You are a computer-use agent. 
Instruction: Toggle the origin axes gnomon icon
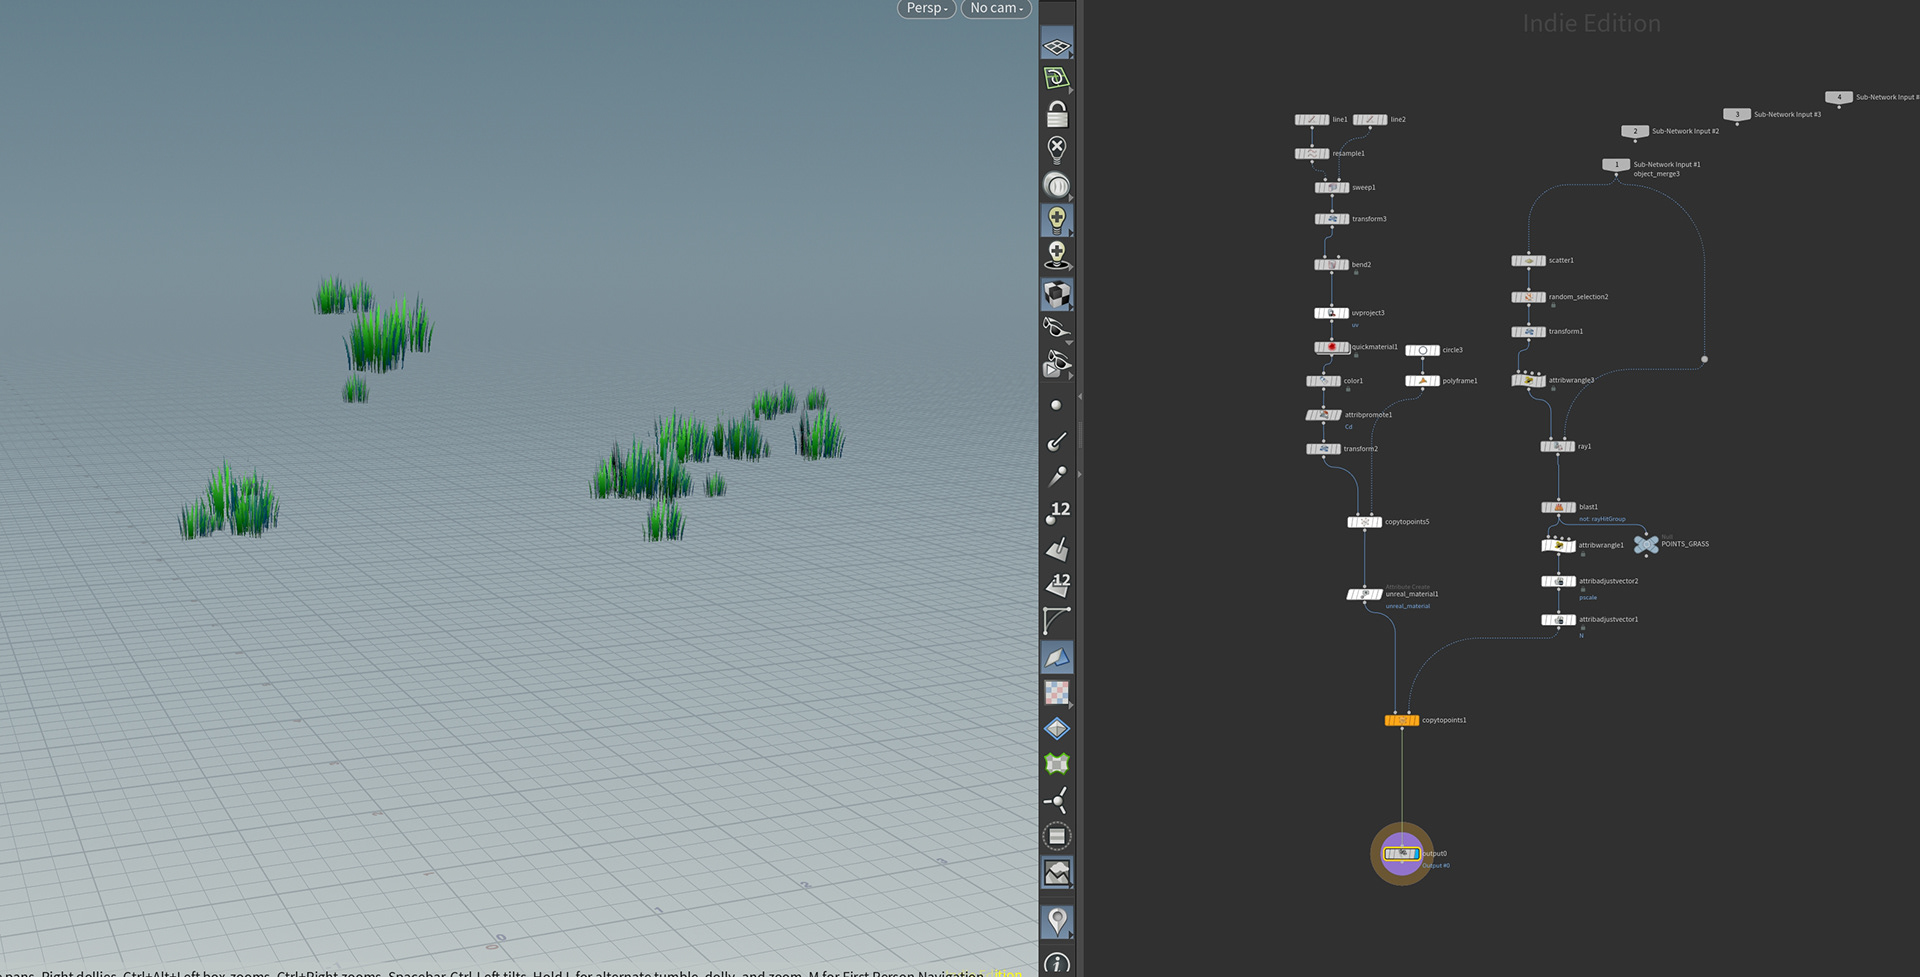tap(1057, 800)
